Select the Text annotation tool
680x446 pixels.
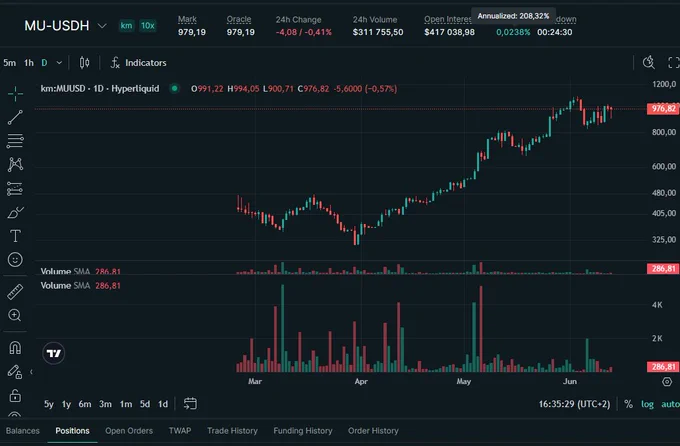pos(15,236)
